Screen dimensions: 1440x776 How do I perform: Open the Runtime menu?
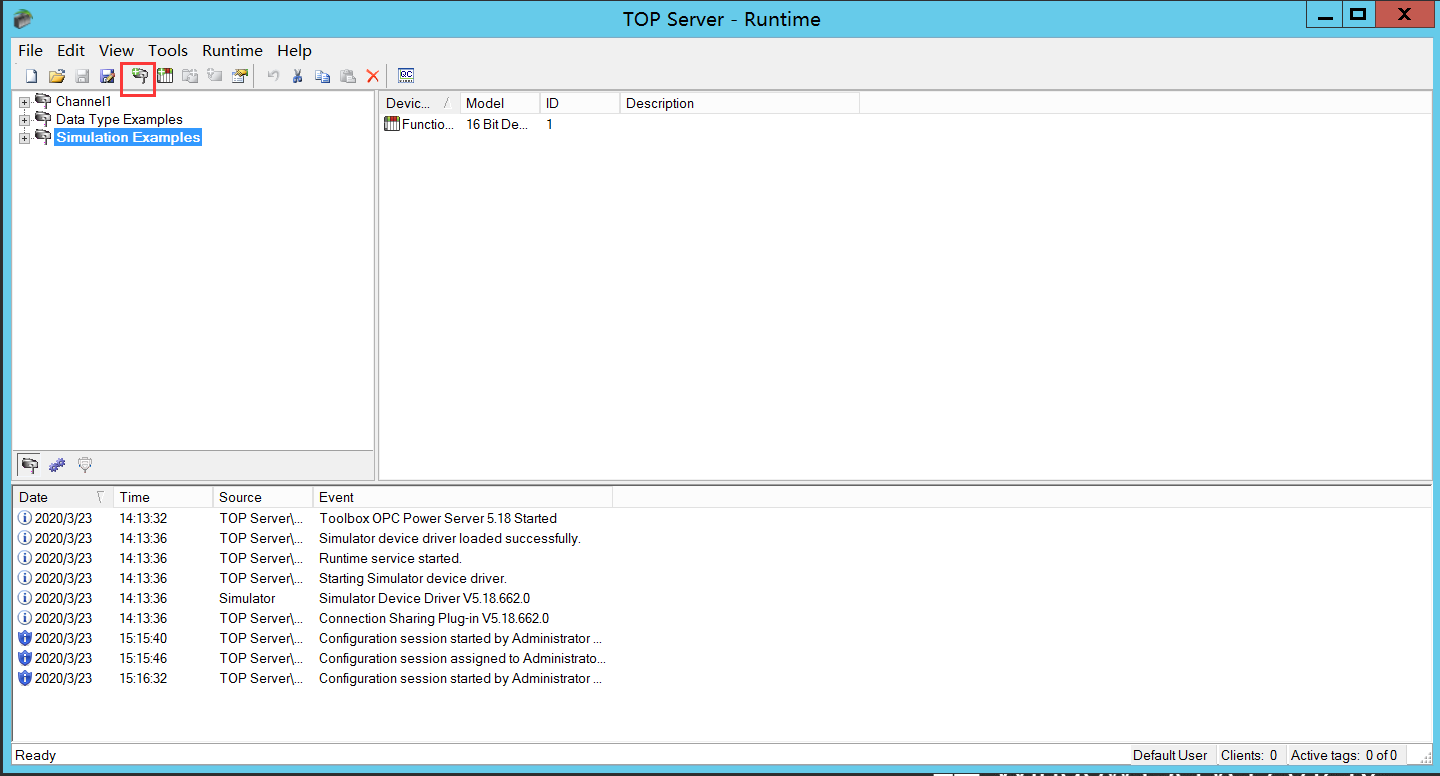[232, 50]
